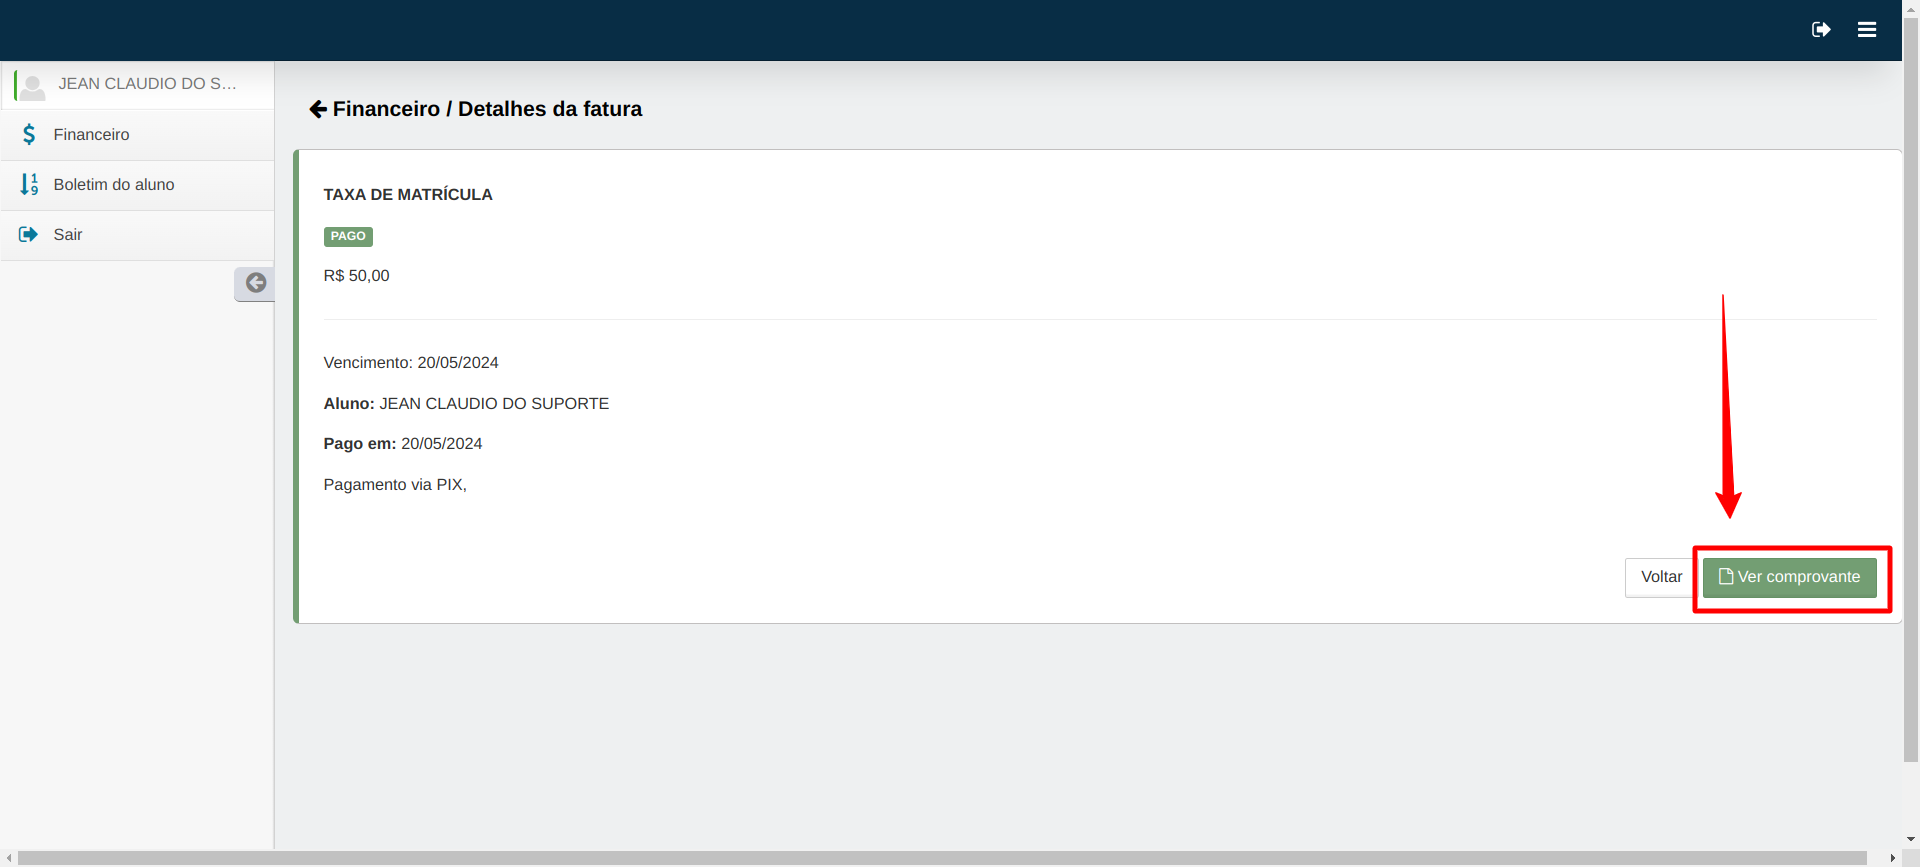The height and width of the screenshot is (867, 1920).
Task: Click the horizontal scrollbar right arrow
Action: [1892, 858]
